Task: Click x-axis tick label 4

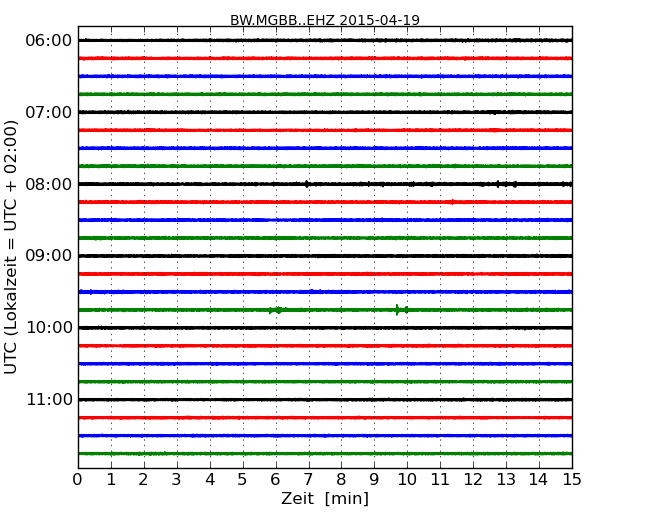Action: pos(210,480)
